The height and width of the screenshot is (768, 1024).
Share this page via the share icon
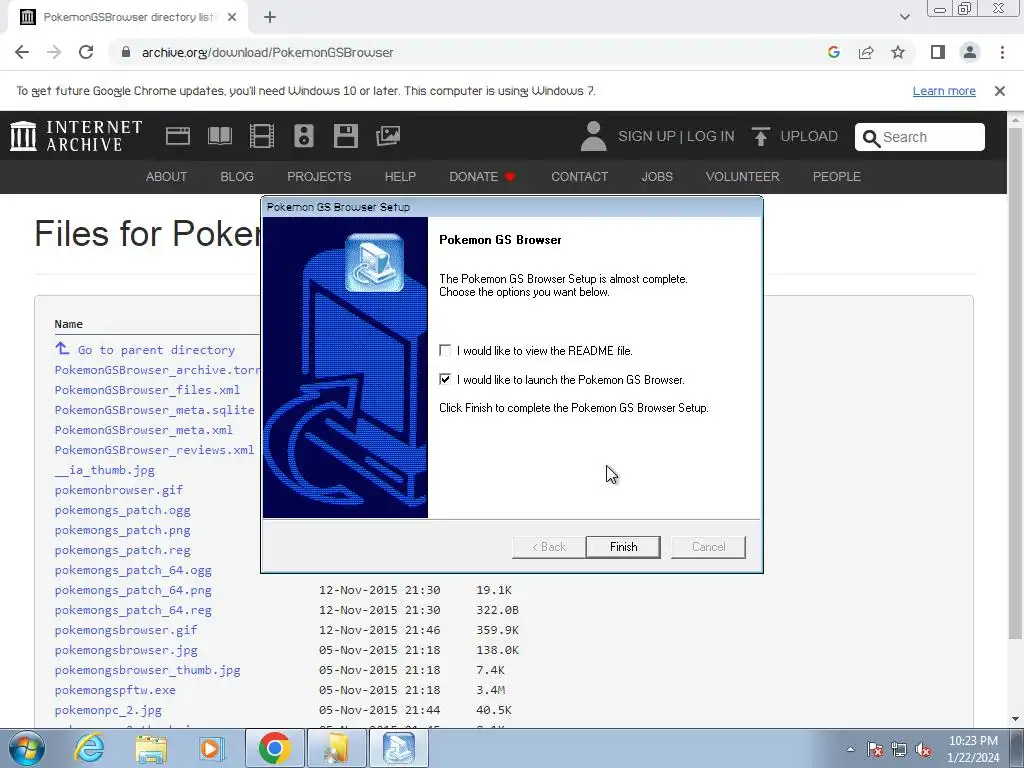click(866, 52)
